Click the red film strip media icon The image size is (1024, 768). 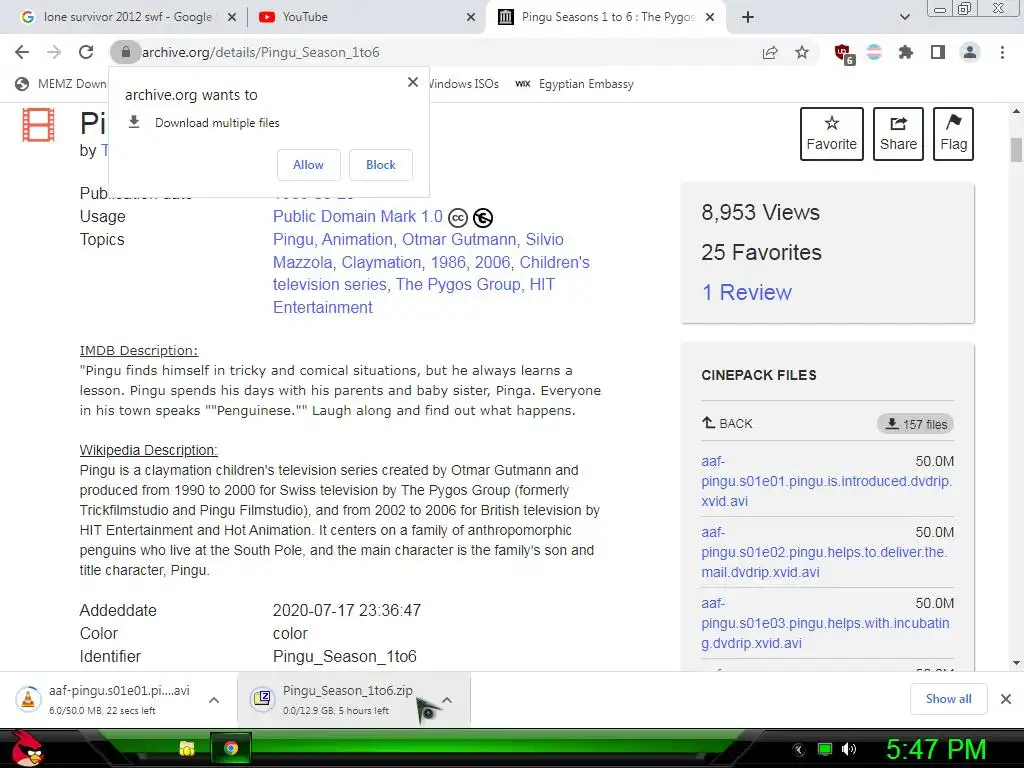pyautogui.click(x=39, y=125)
